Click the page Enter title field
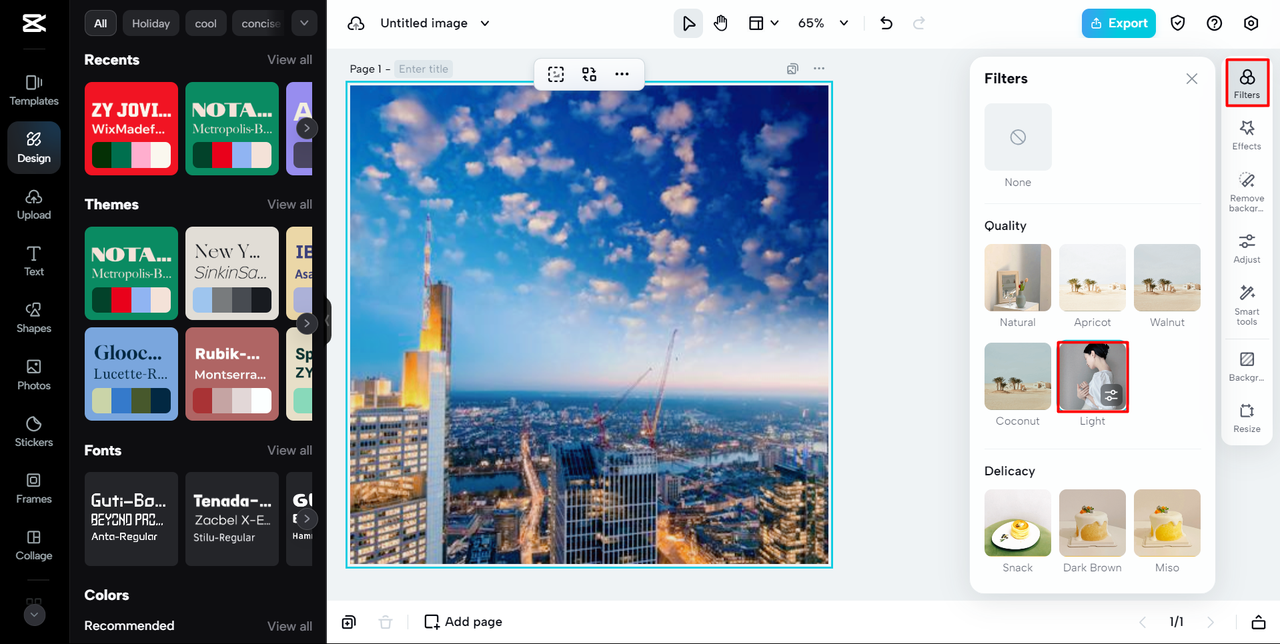 coord(424,69)
